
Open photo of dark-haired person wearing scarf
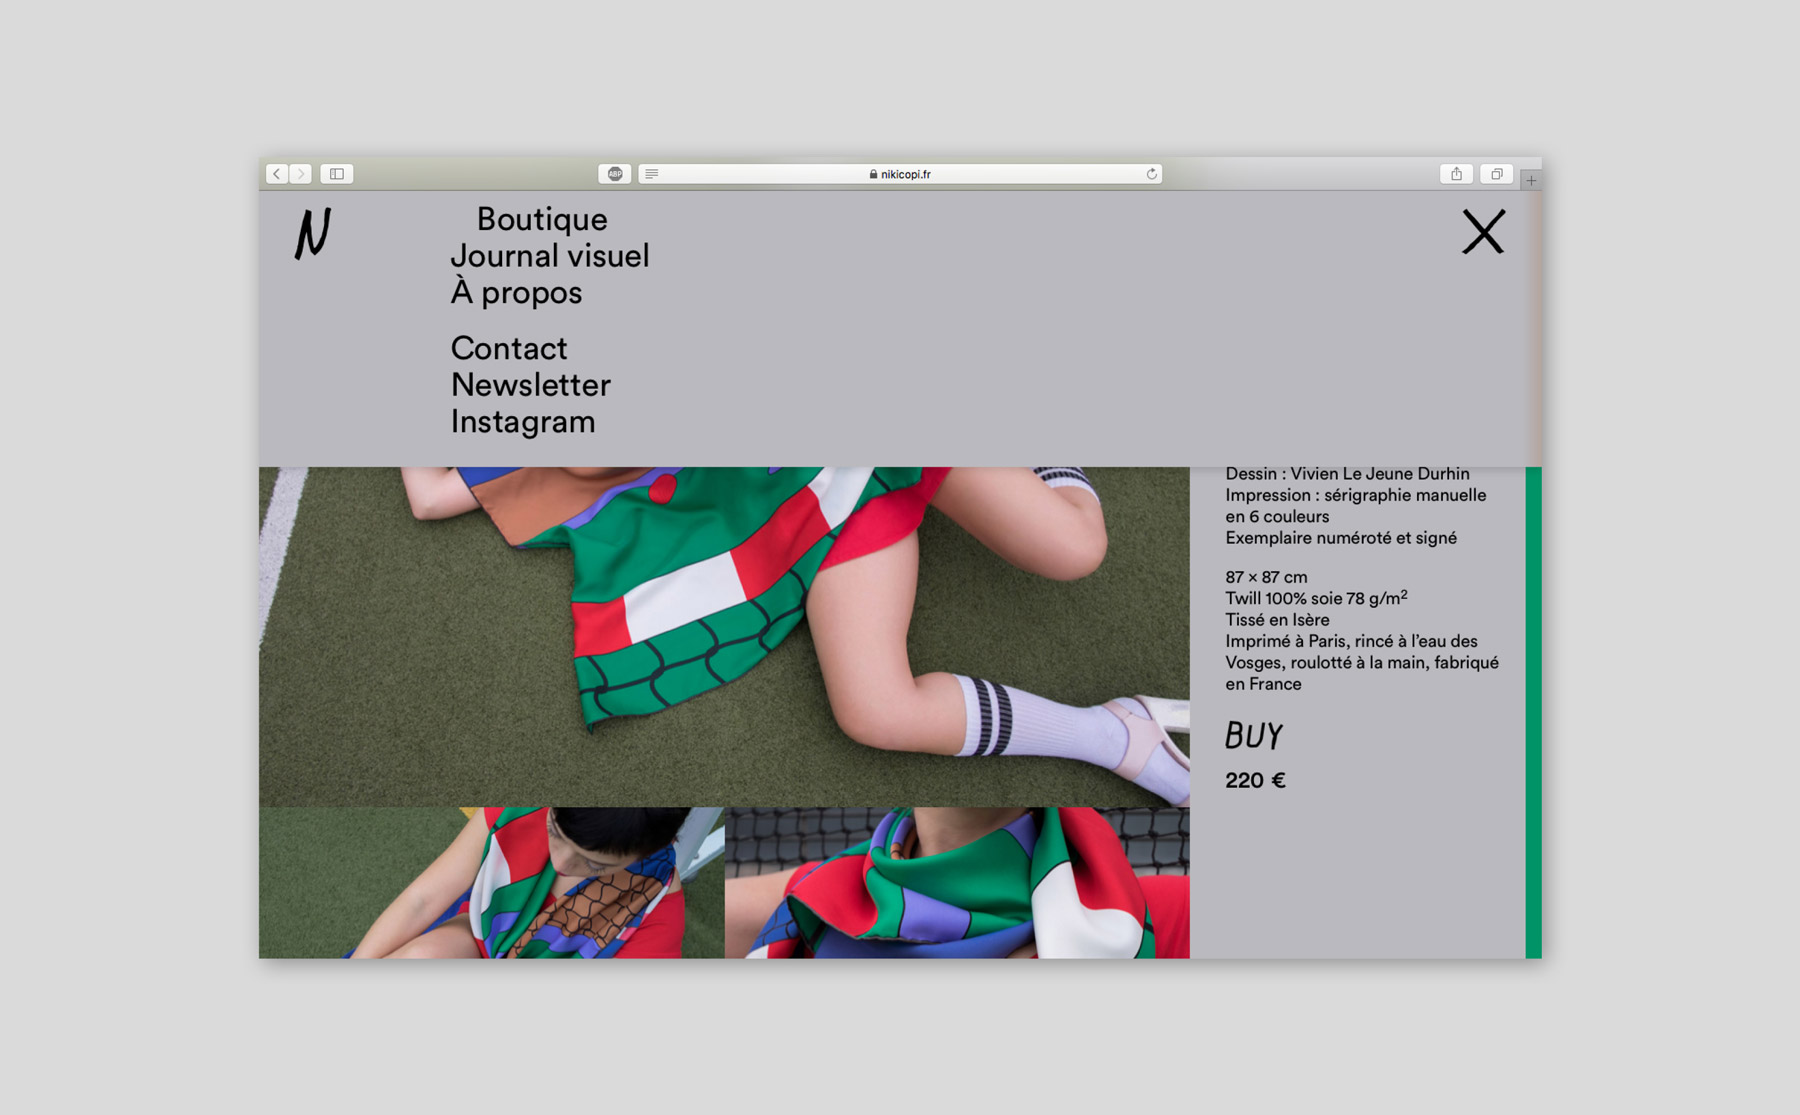pyautogui.click(x=491, y=883)
